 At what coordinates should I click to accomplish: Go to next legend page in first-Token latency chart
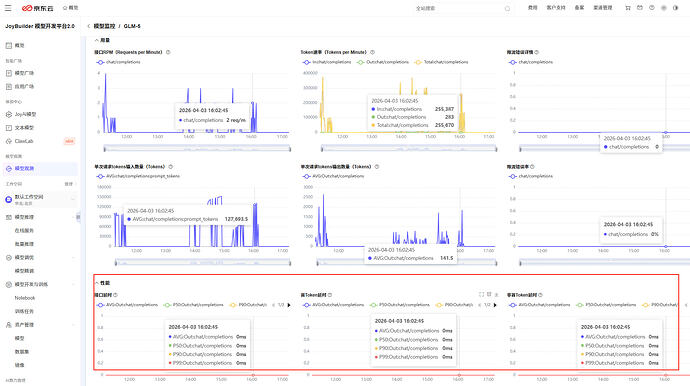click(x=495, y=305)
